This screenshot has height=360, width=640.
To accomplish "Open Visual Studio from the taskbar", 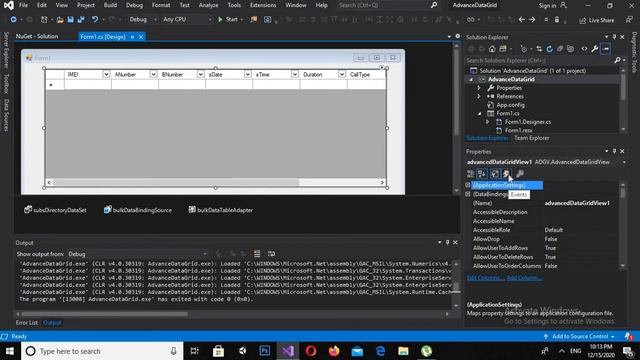I will pyautogui.click(x=288, y=351).
